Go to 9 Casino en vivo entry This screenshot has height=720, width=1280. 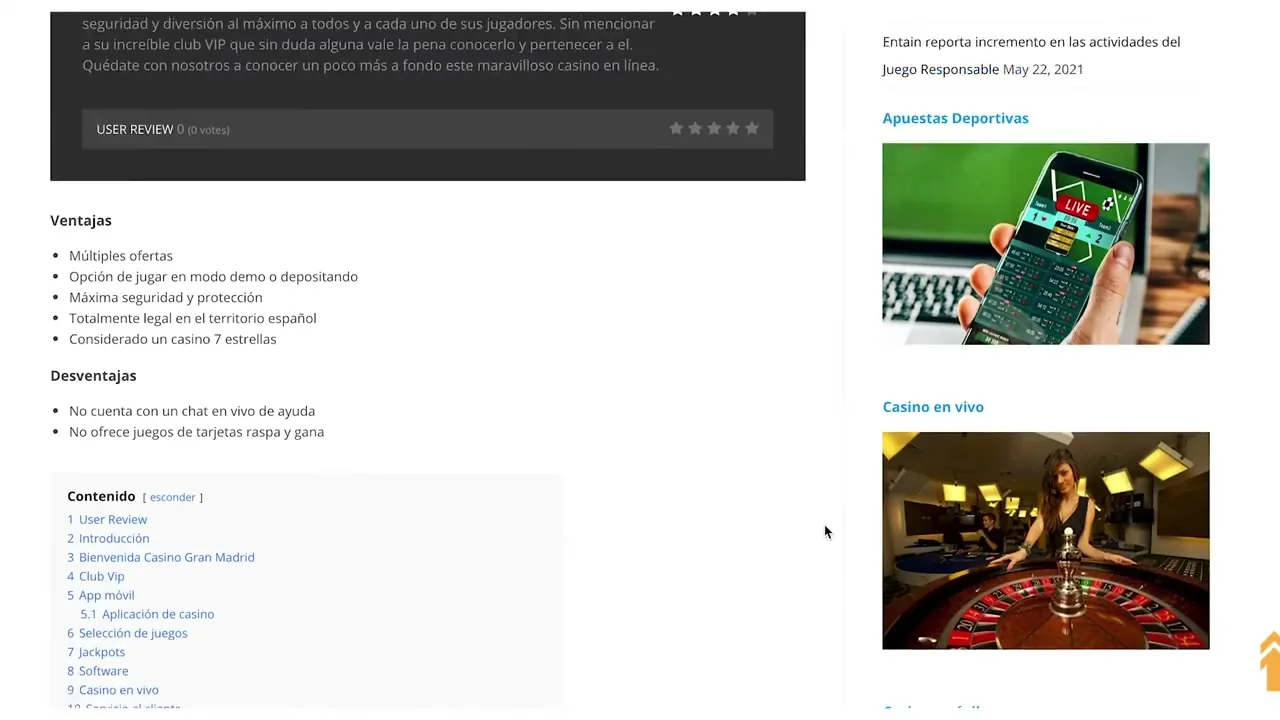113,690
